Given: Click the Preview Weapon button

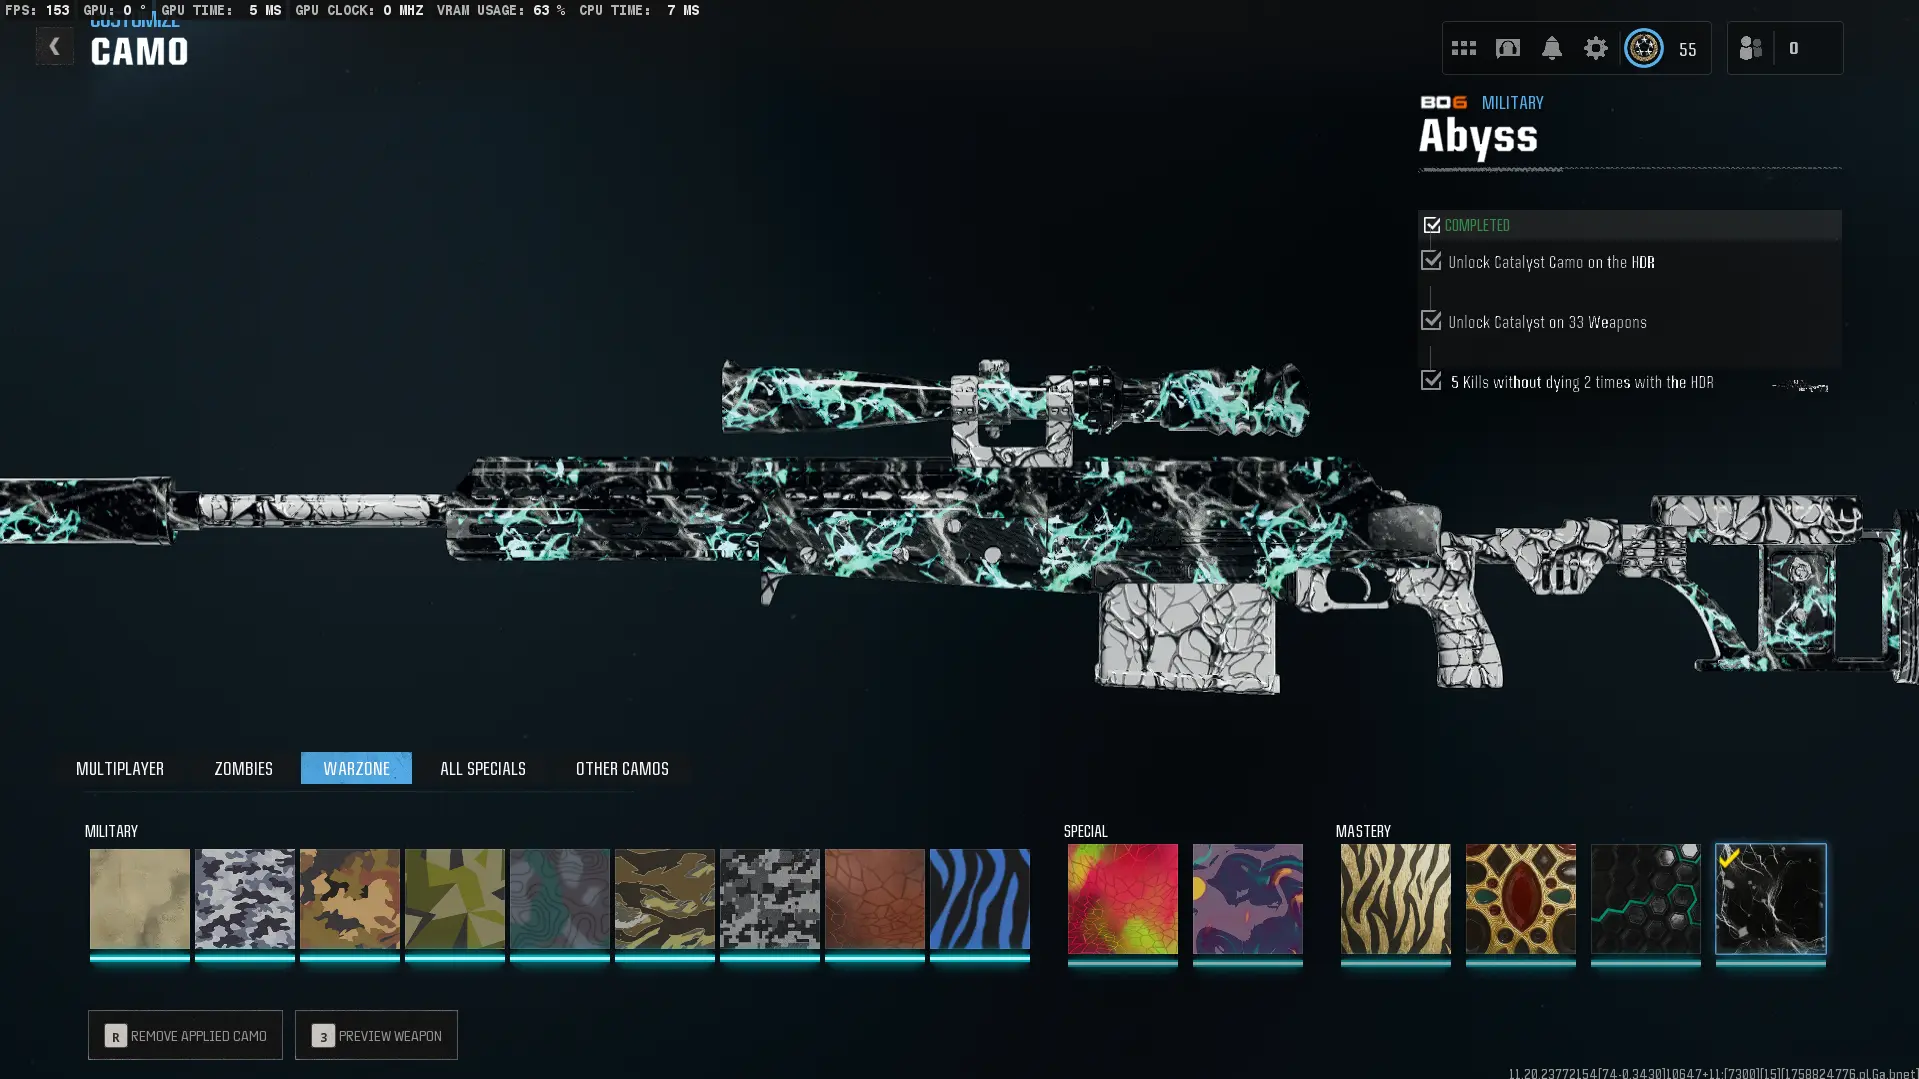Looking at the screenshot, I should tap(376, 1035).
